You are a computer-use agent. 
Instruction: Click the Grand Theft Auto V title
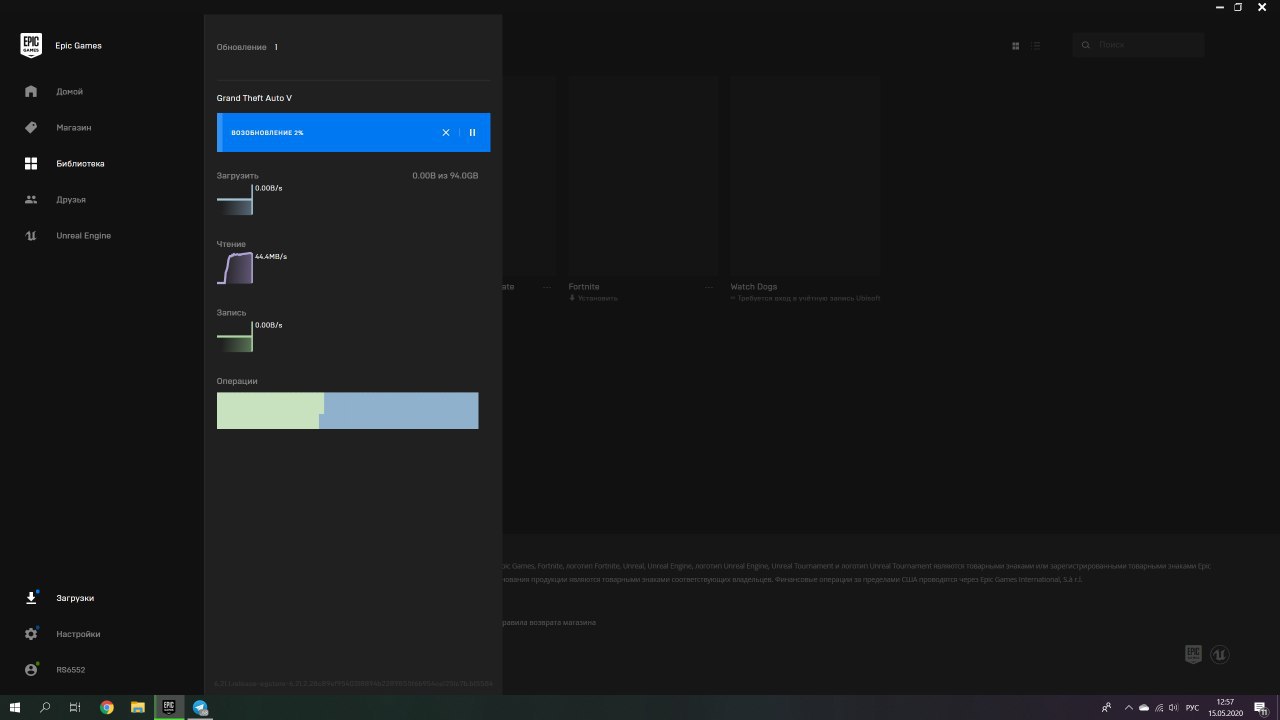pos(254,98)
